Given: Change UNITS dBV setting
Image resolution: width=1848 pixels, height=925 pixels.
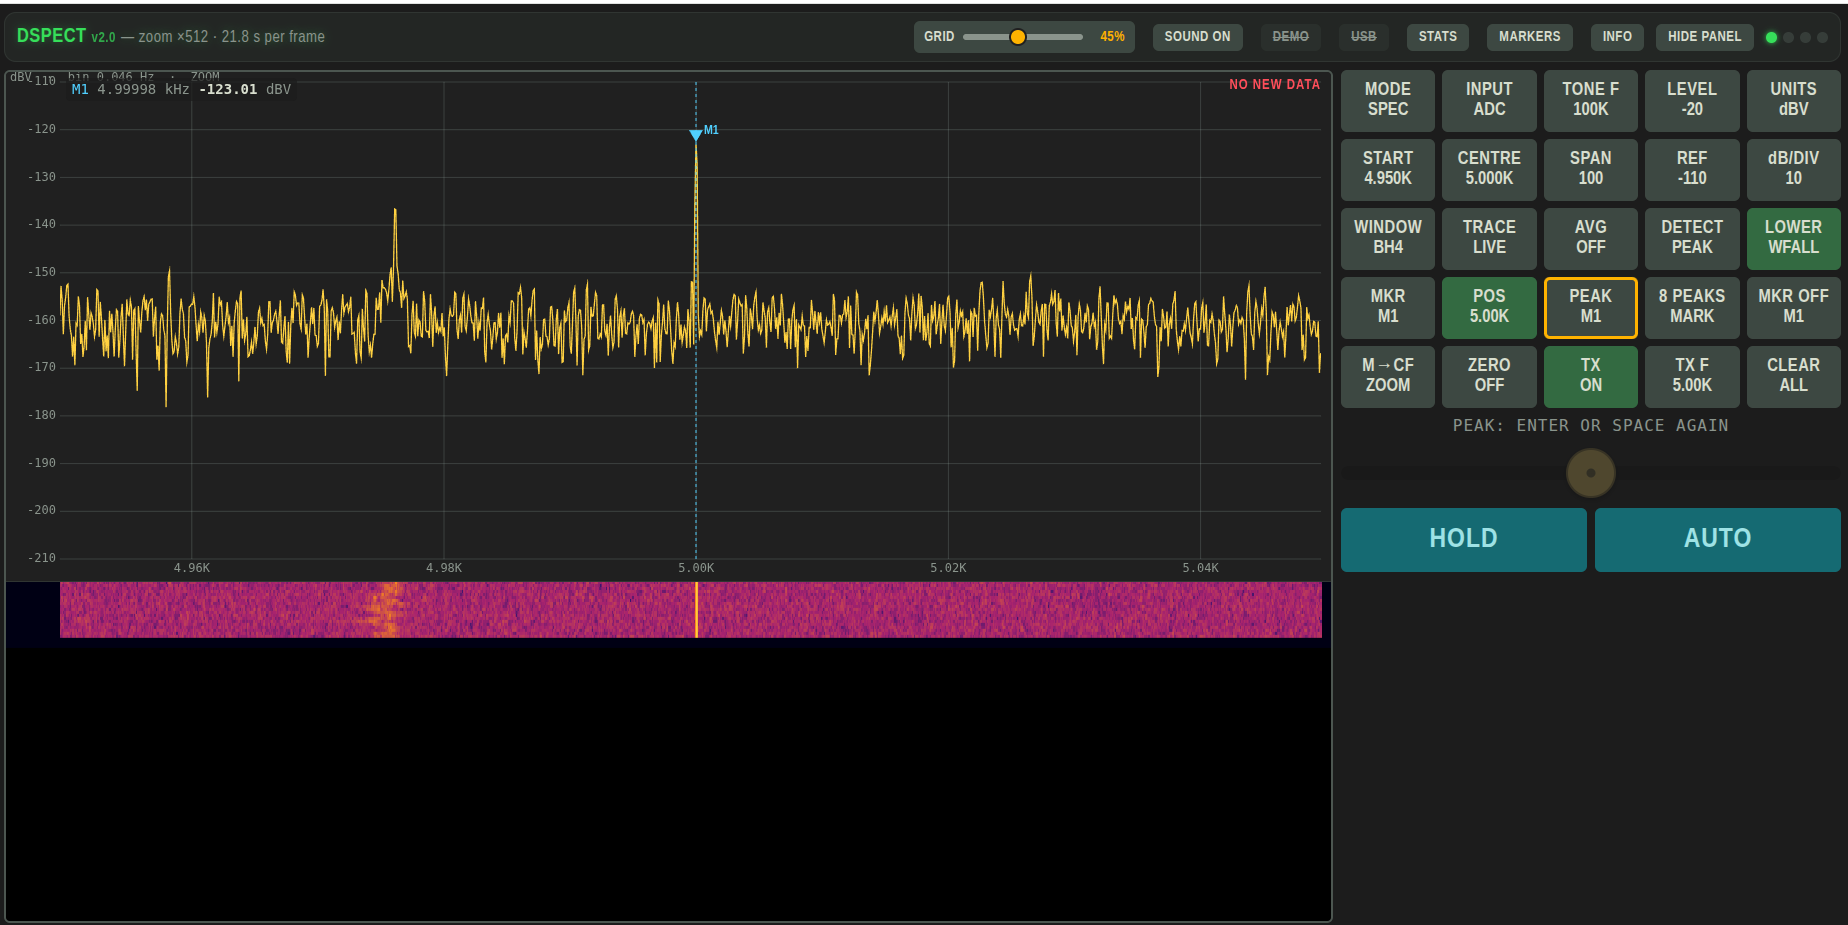Looking at the screenshot, I should click(x=1794, y=100).
